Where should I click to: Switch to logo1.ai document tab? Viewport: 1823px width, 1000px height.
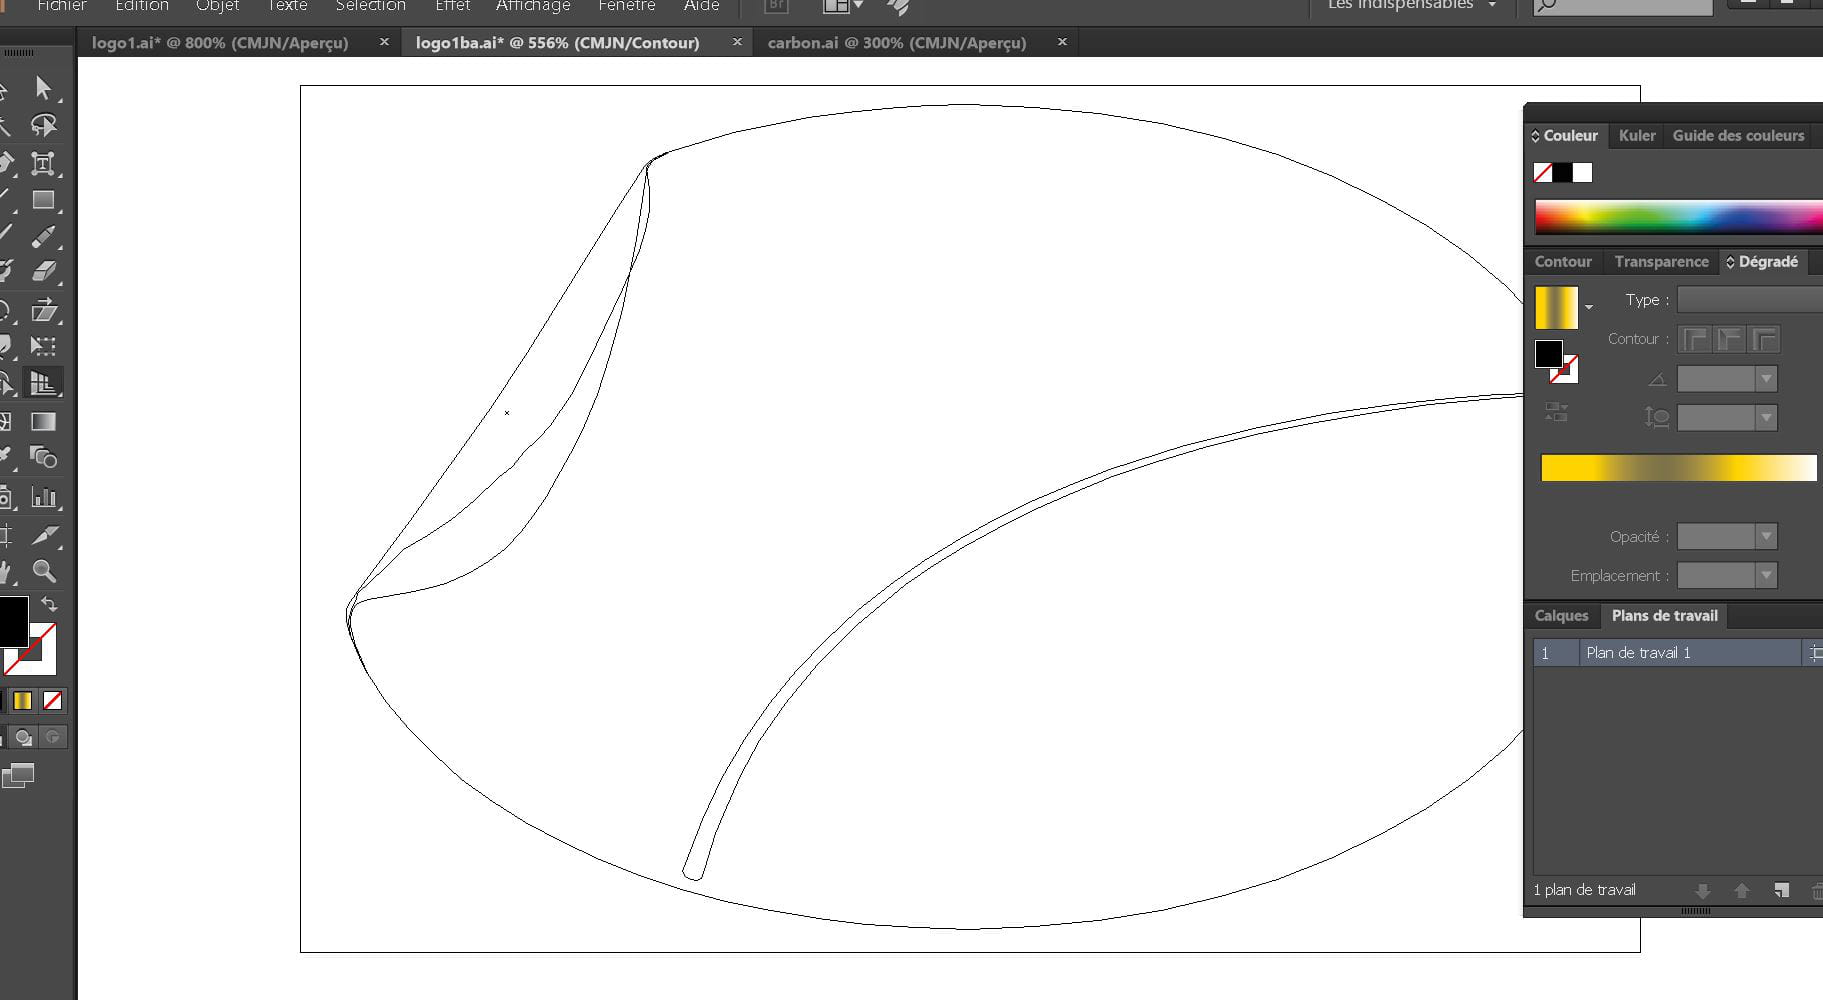point(220,43)
